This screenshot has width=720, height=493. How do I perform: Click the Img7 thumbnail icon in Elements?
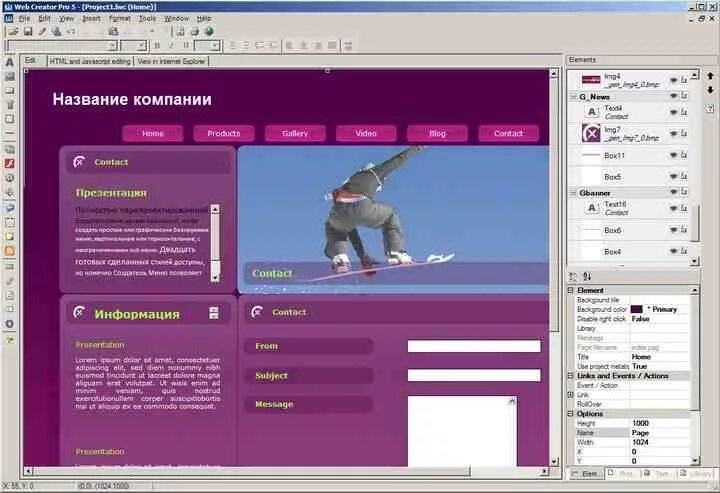pyautogui.click(x=591, y=134)
